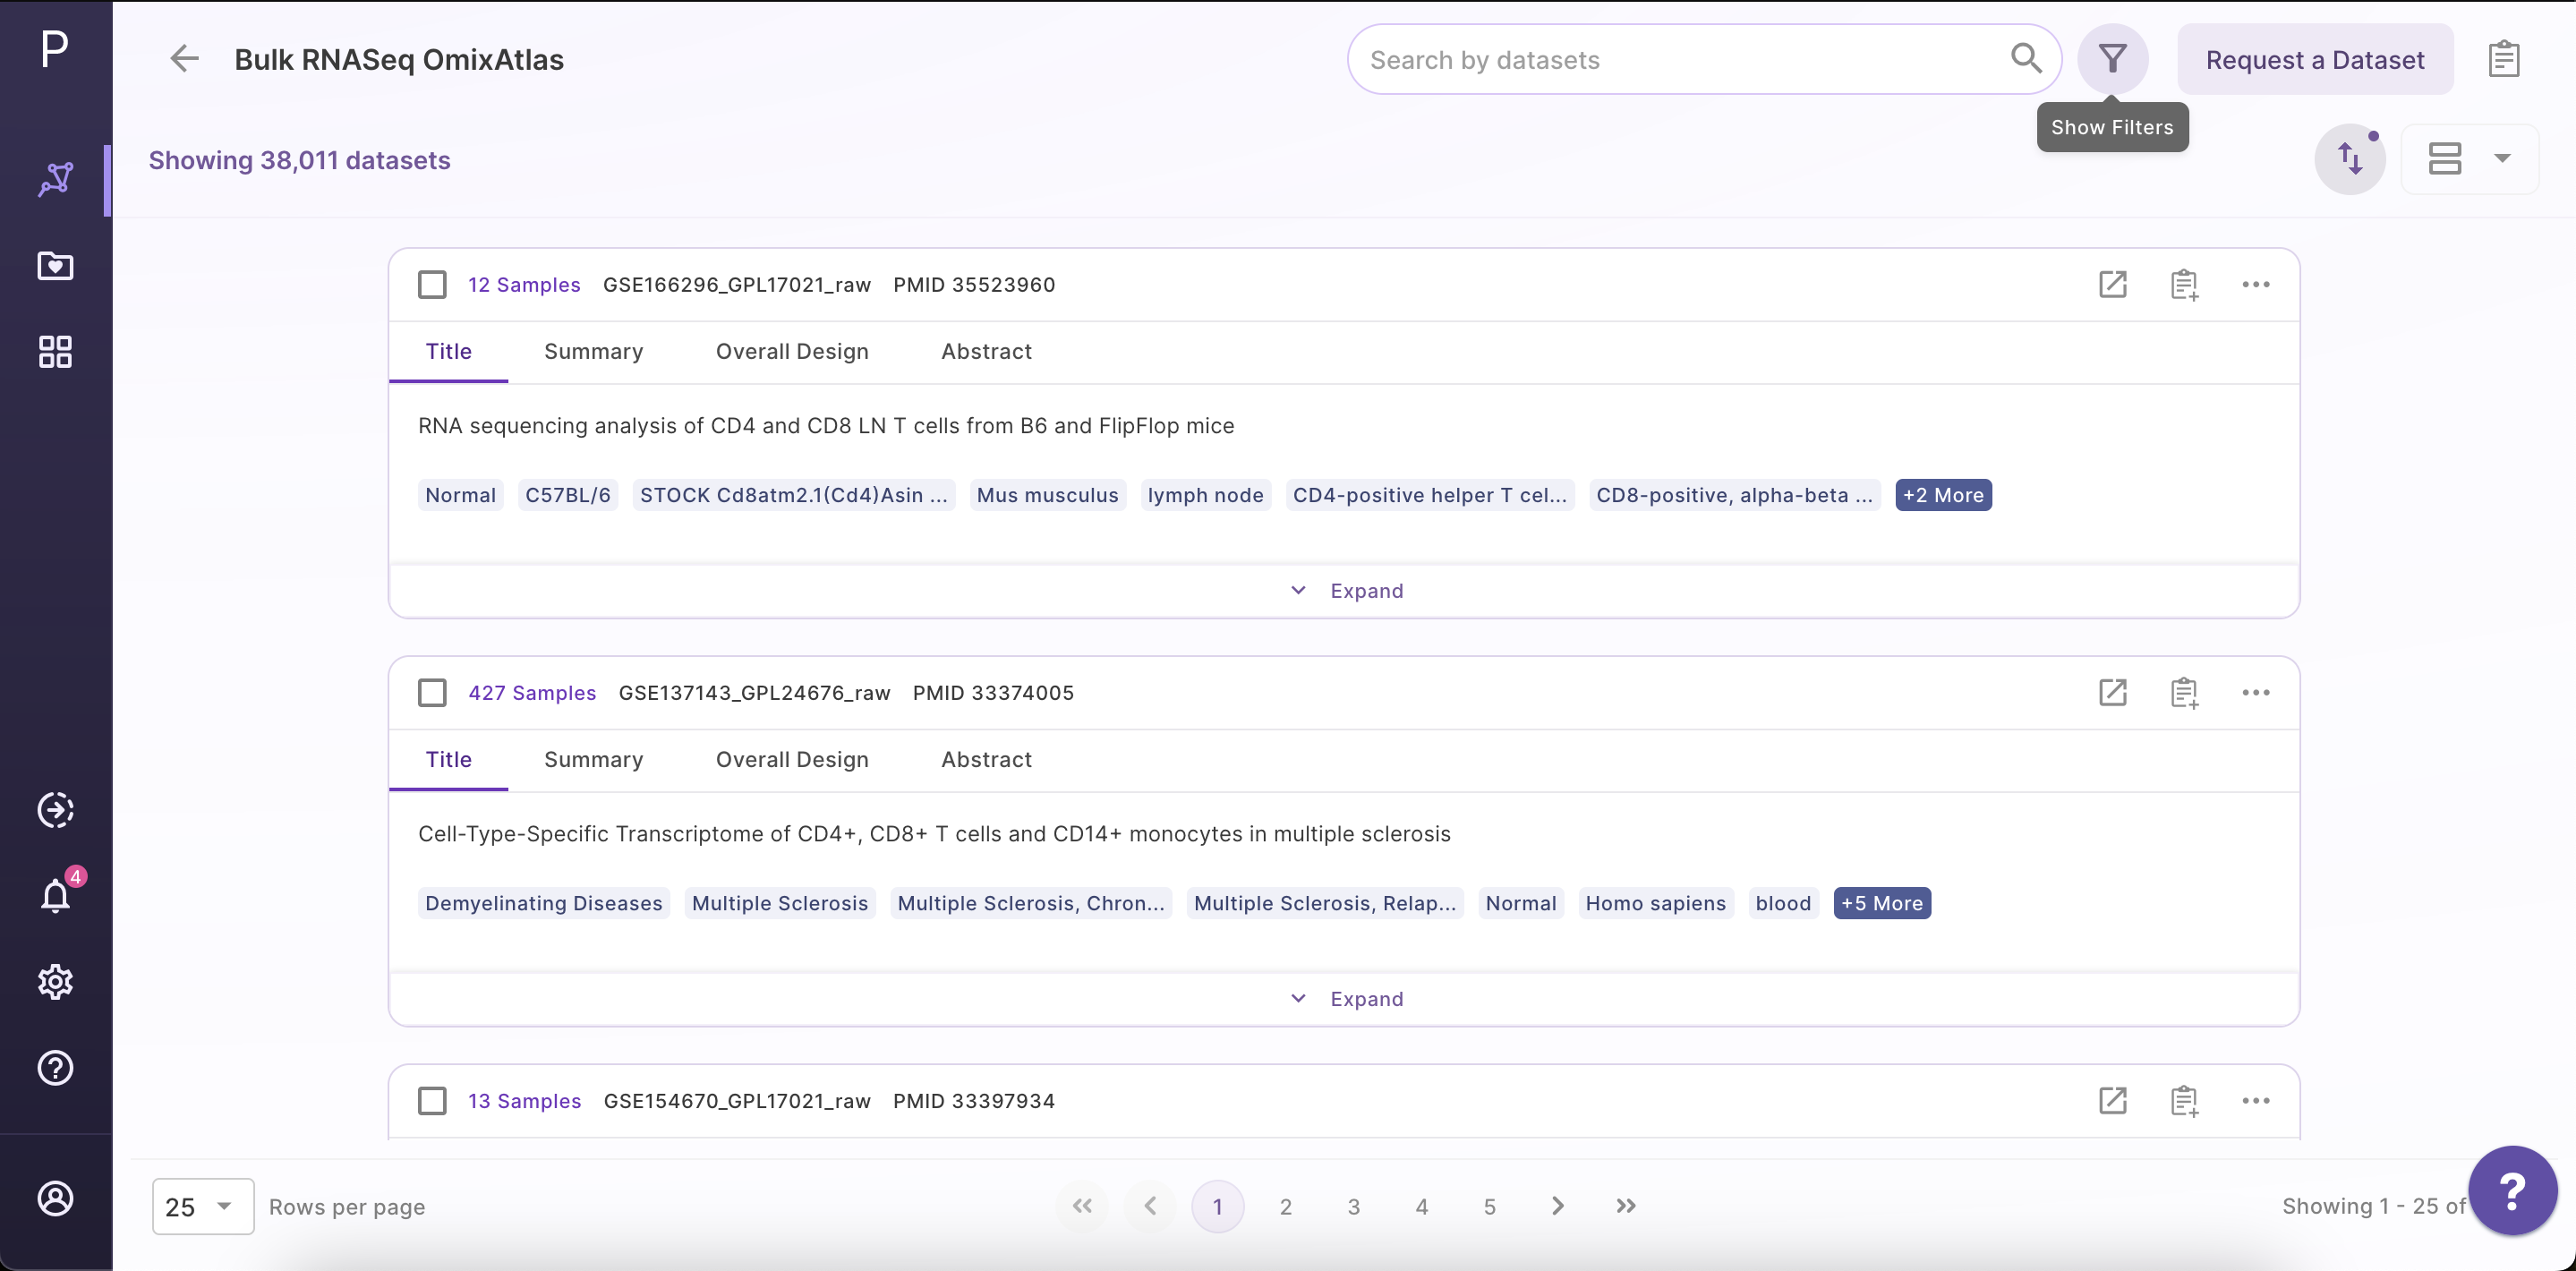Click the dashed circle arrow icon in sidebar

coord(55,810)
